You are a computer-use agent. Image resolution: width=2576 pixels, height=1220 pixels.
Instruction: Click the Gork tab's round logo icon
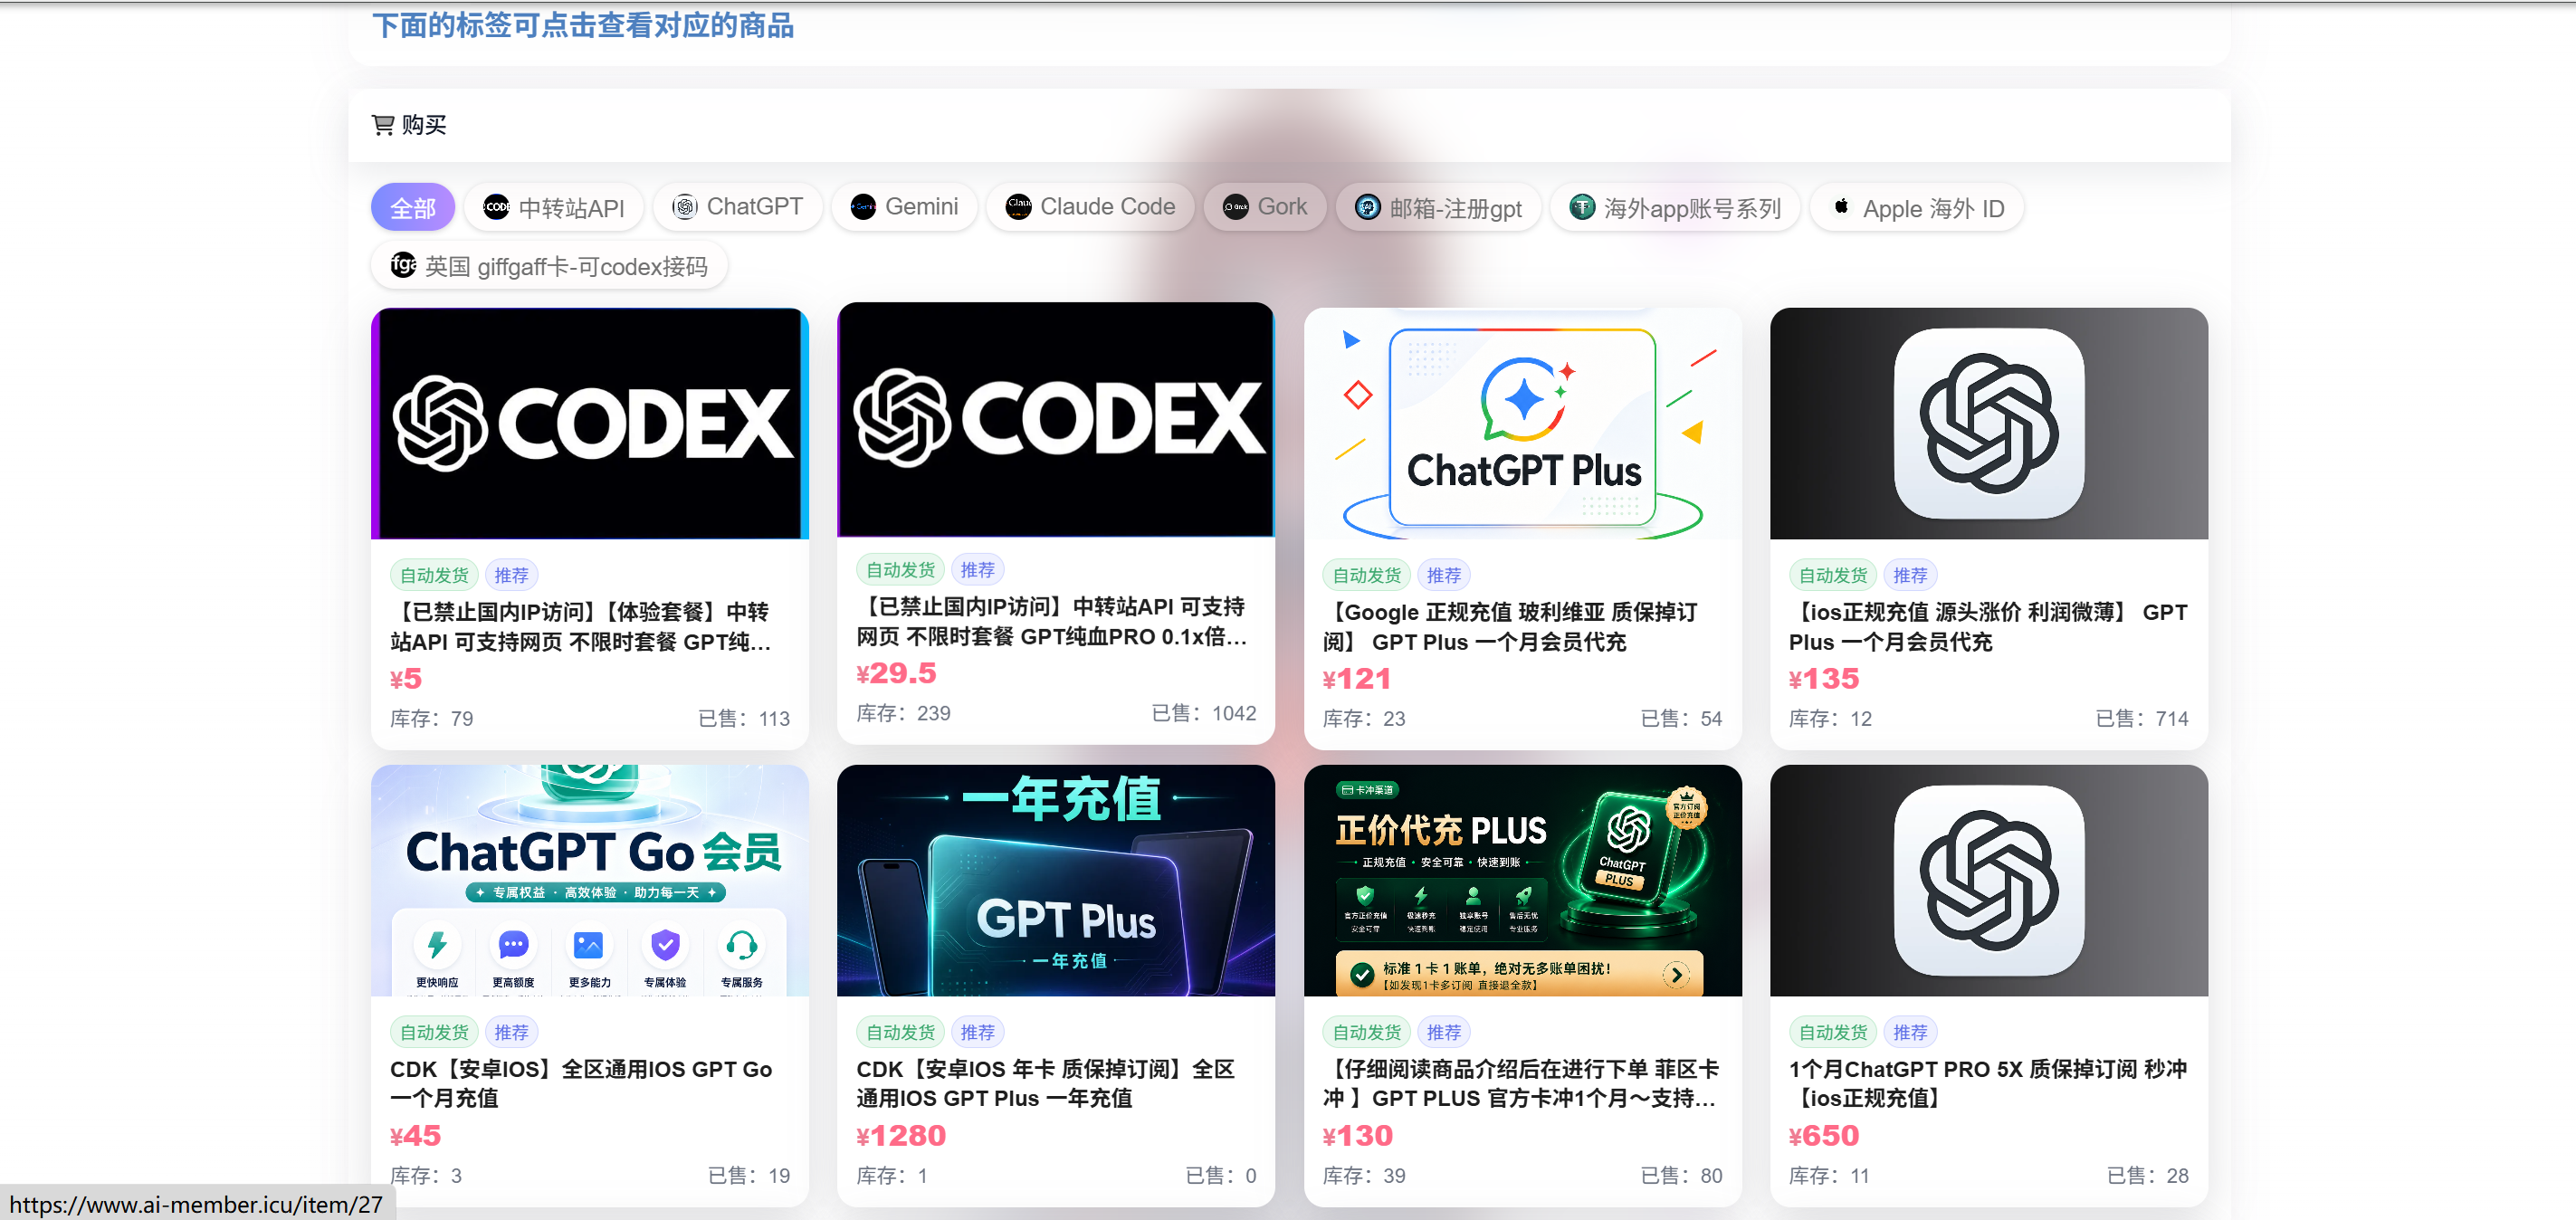[x=1236, y=207]
